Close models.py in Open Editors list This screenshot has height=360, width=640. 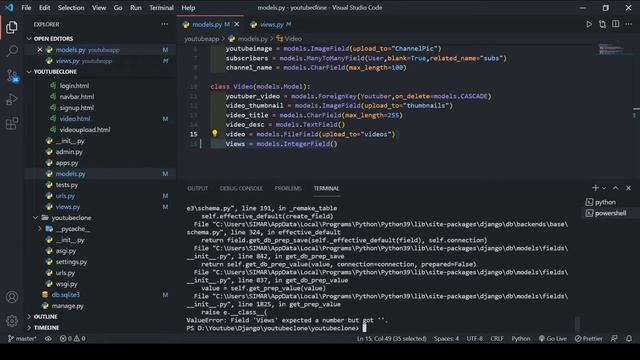(40, 50)
